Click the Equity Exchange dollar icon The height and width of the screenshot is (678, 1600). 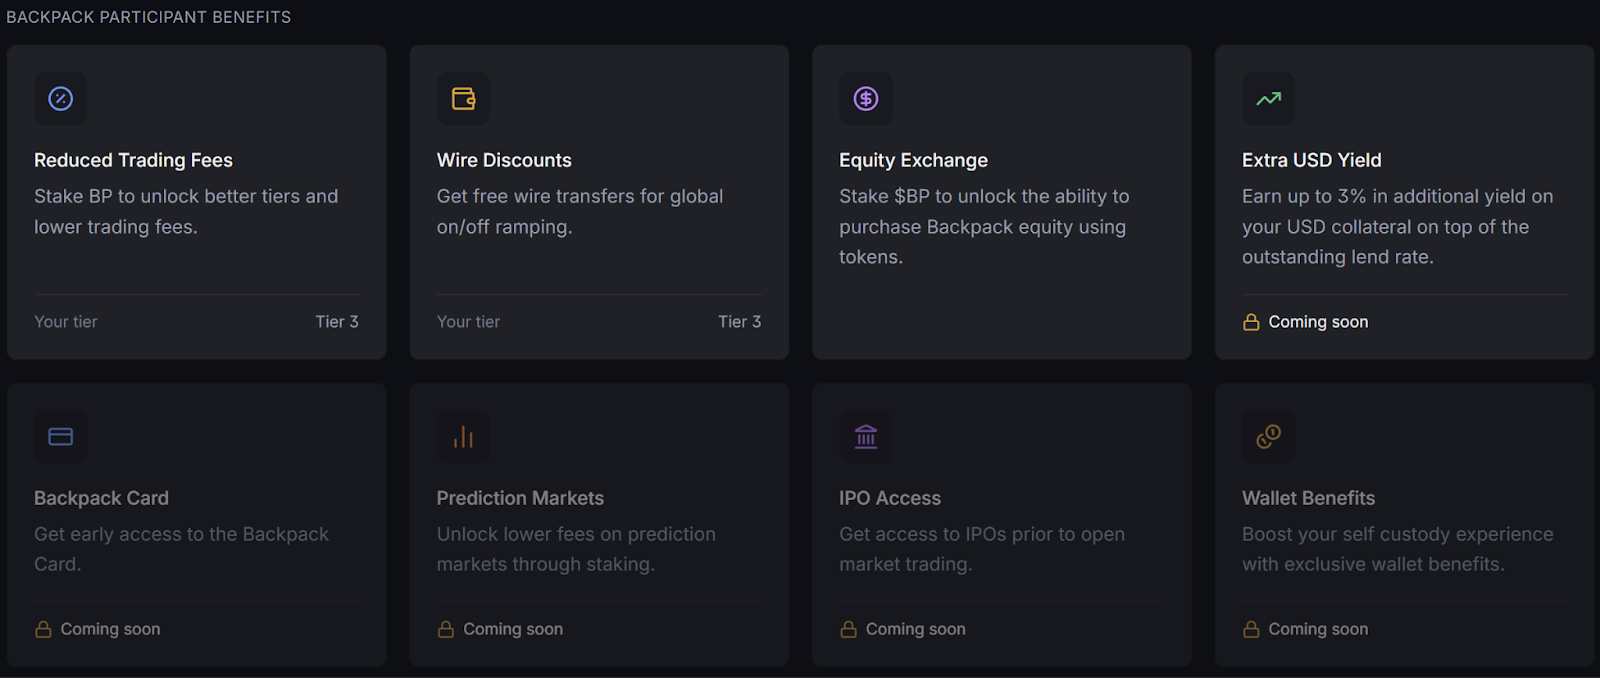tap(866, 99)
